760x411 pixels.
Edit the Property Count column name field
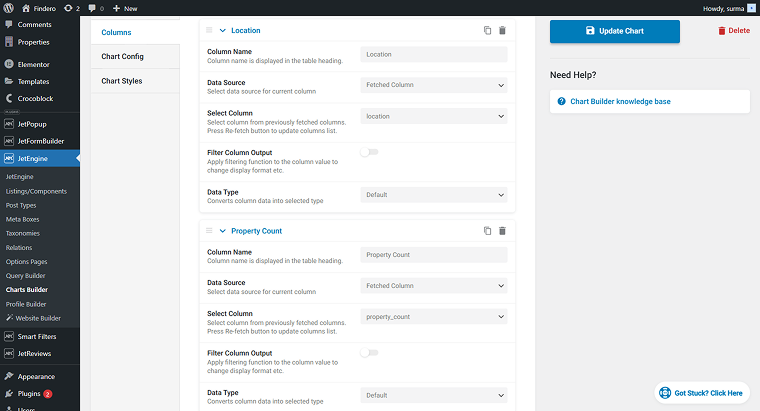(x=434, y=255)
